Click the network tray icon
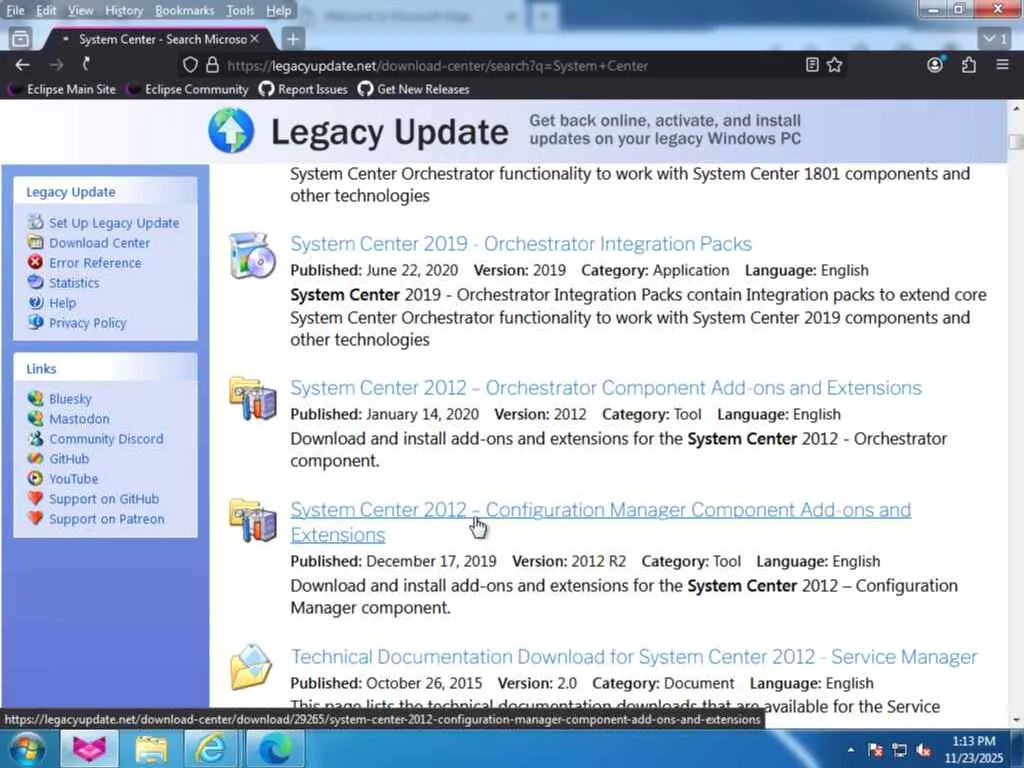 [899, 750]
